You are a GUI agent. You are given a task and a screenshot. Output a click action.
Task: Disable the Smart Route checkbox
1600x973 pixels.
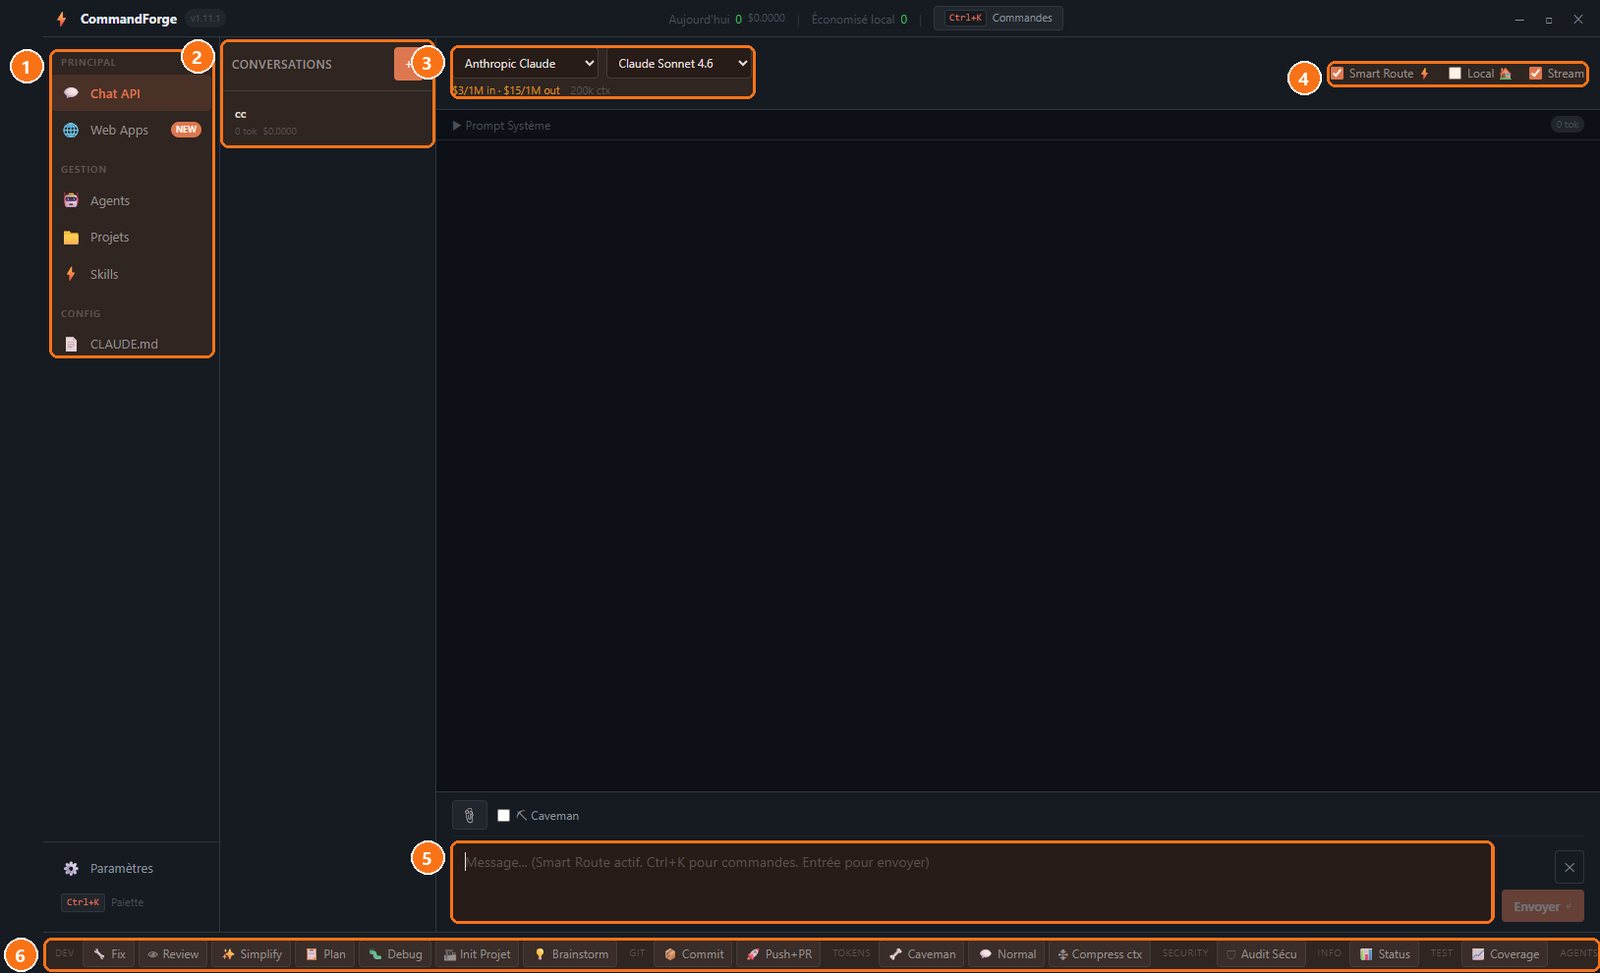tap(1337, 73)
